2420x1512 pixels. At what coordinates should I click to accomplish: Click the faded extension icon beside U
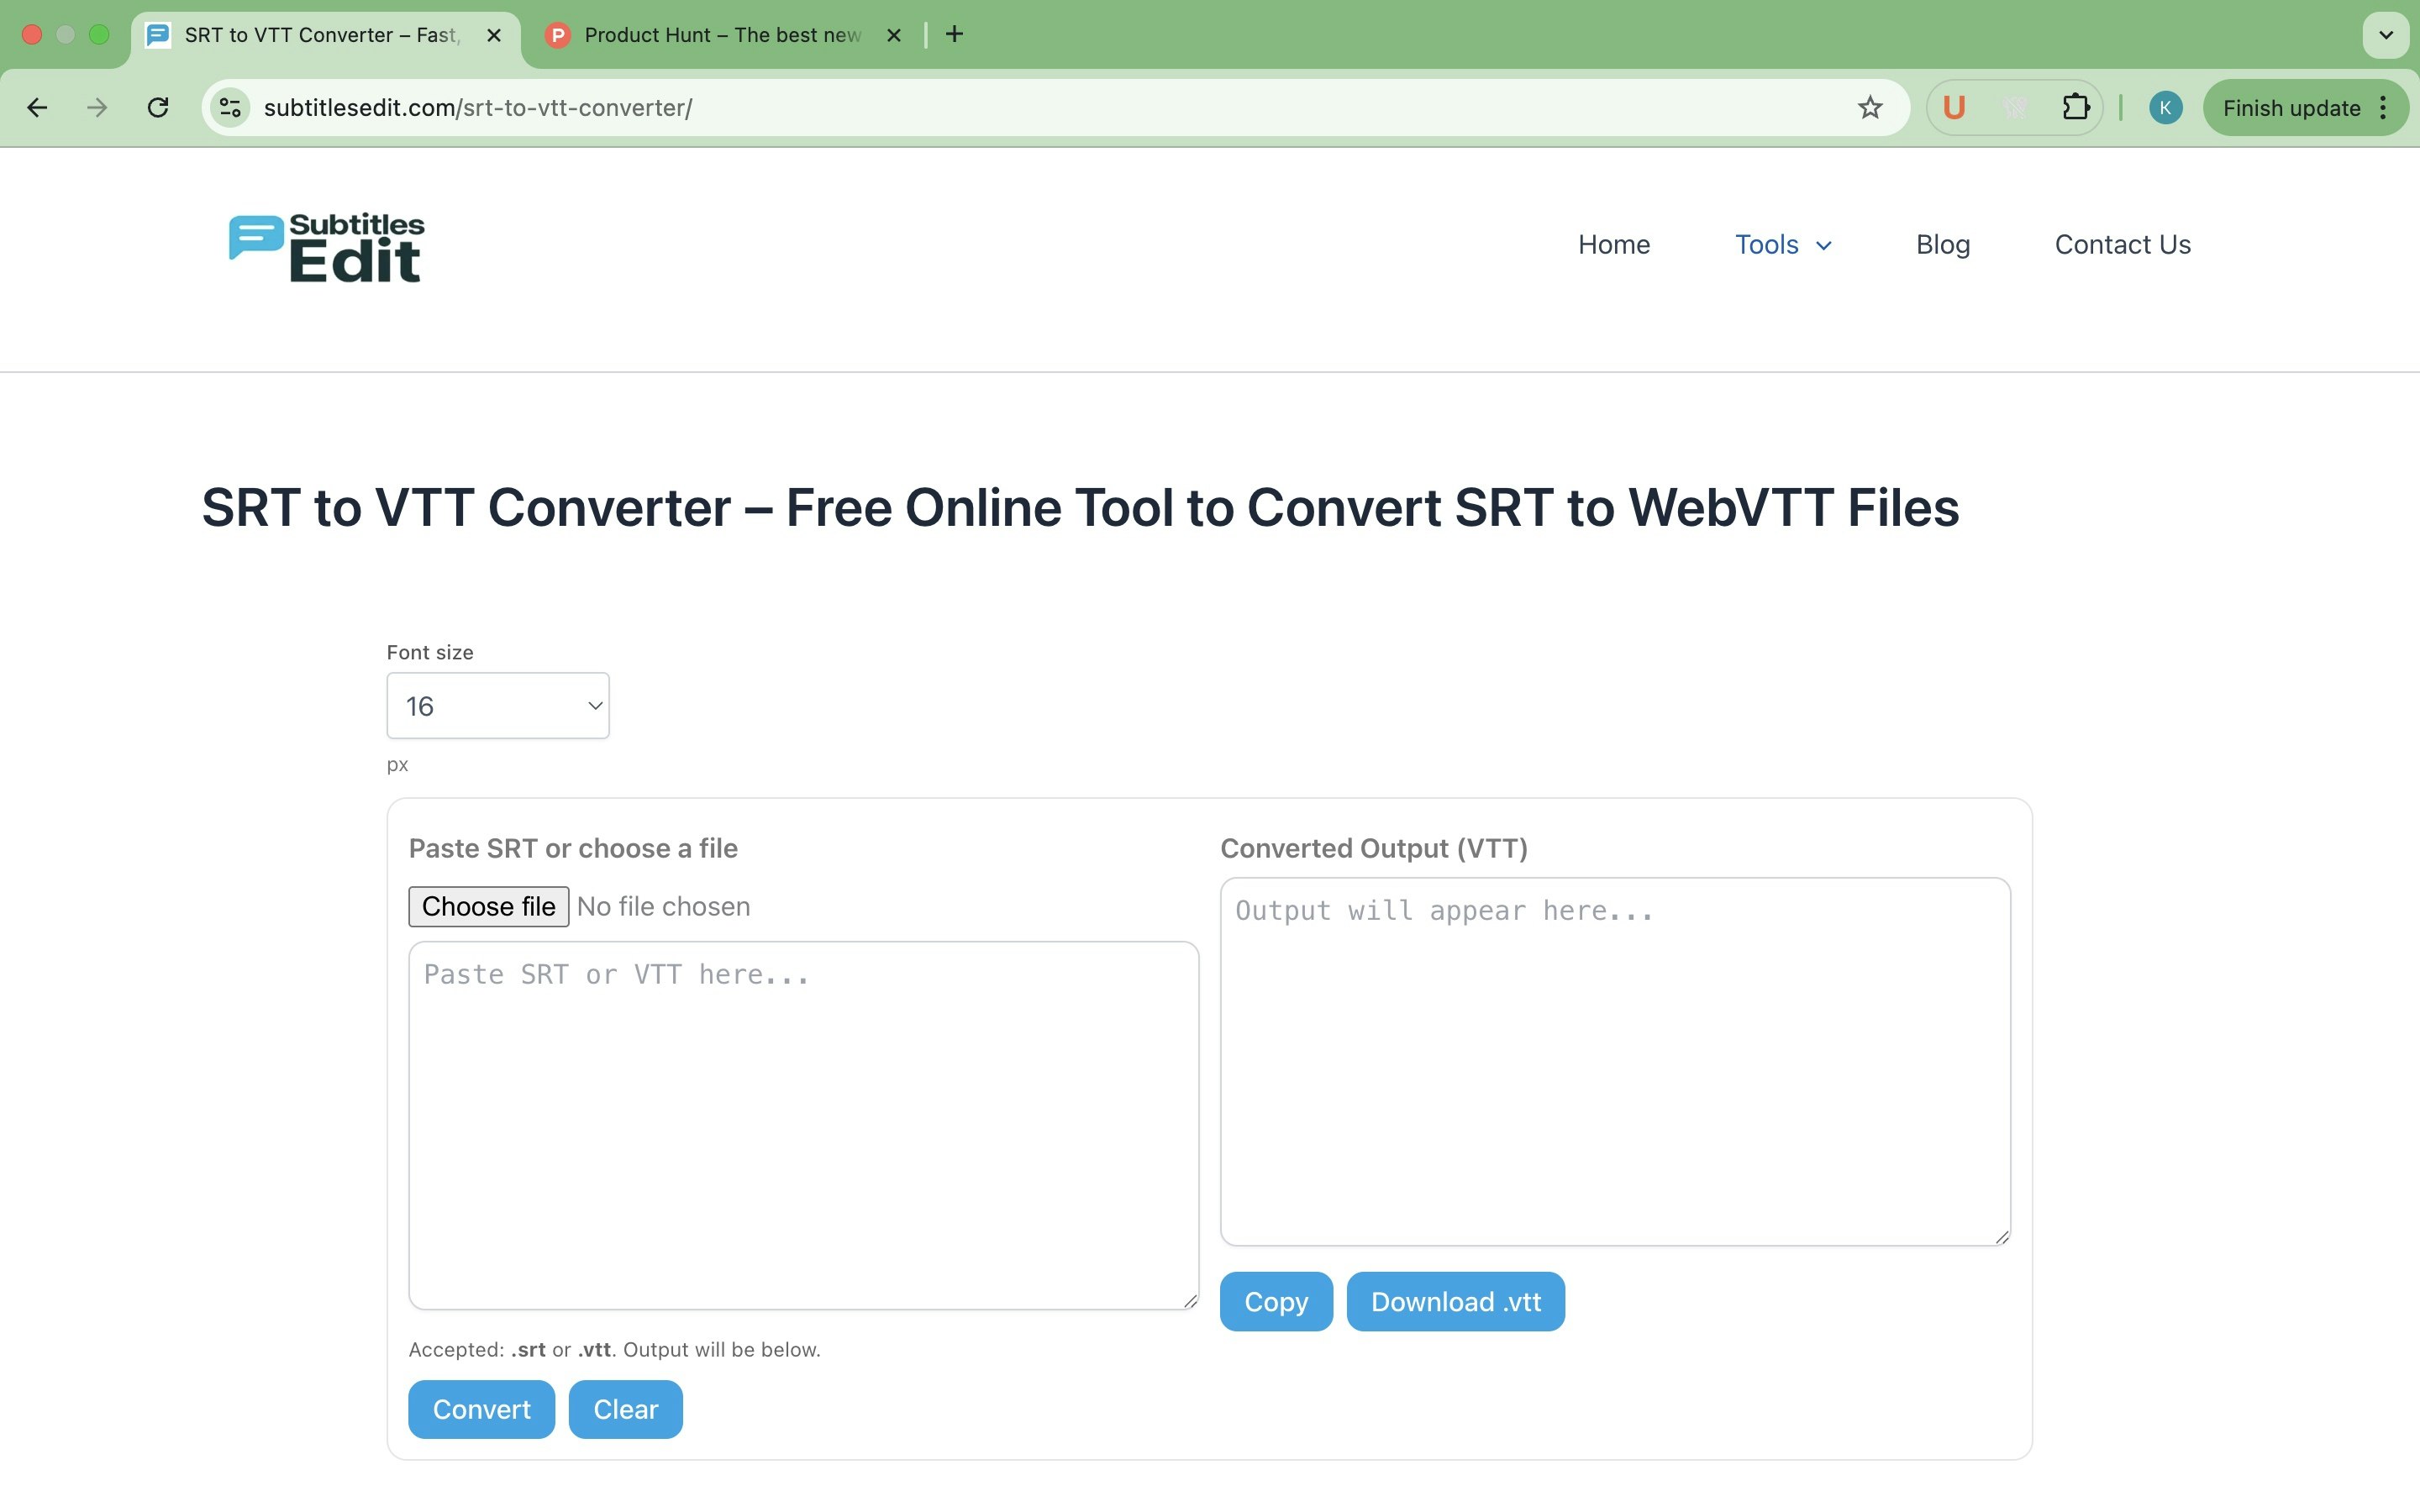pyautogui.click(x=2015, y=108)
